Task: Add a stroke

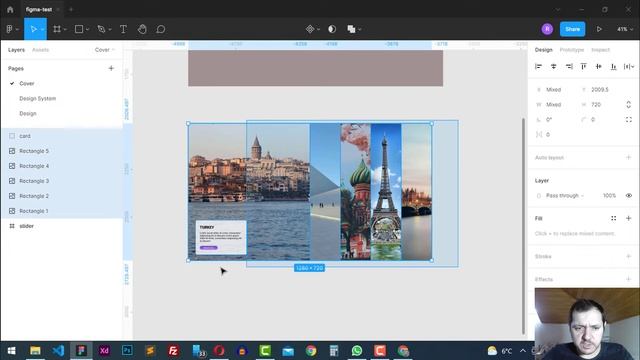Action: tap(629, 256)
